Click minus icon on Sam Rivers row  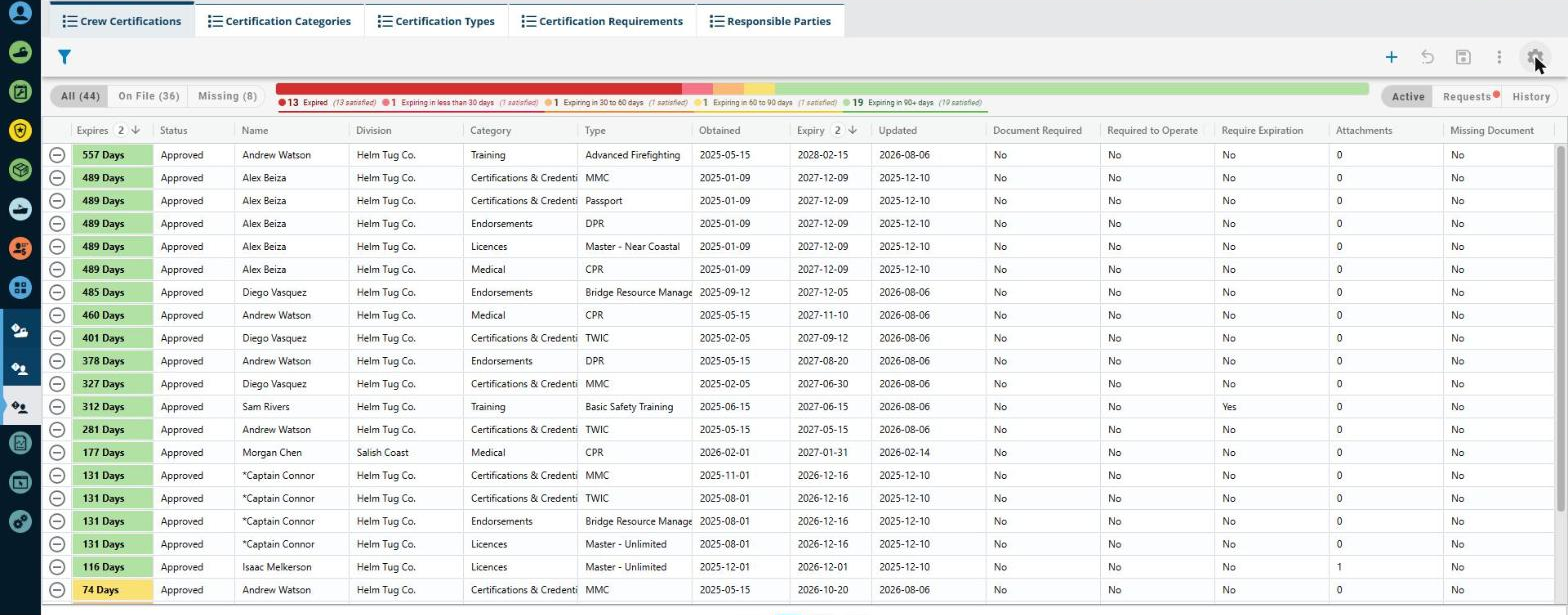click(x=57, y=407)
